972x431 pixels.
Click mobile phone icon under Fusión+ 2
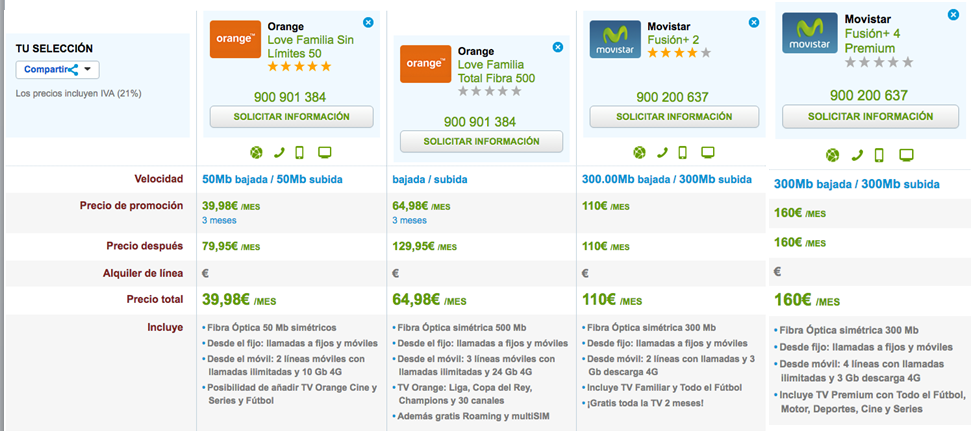[683, 153]
